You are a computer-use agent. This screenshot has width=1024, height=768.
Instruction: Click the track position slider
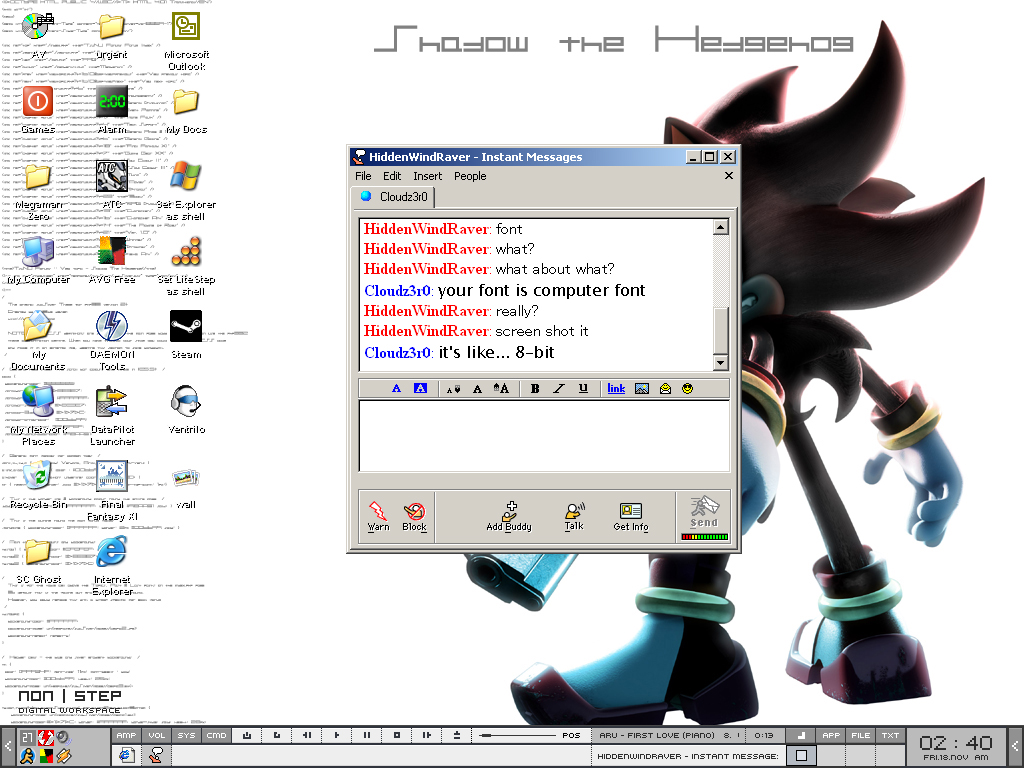518,735
